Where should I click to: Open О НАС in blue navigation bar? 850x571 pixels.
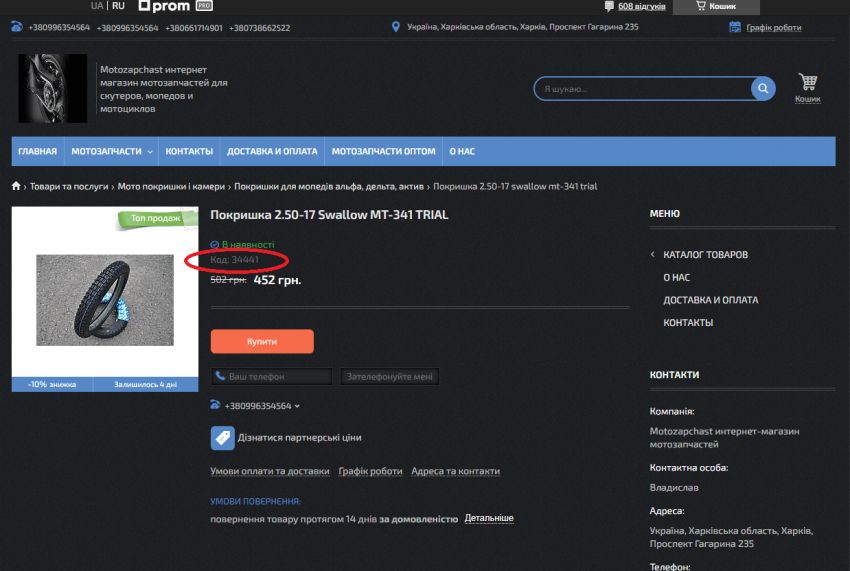462,151
